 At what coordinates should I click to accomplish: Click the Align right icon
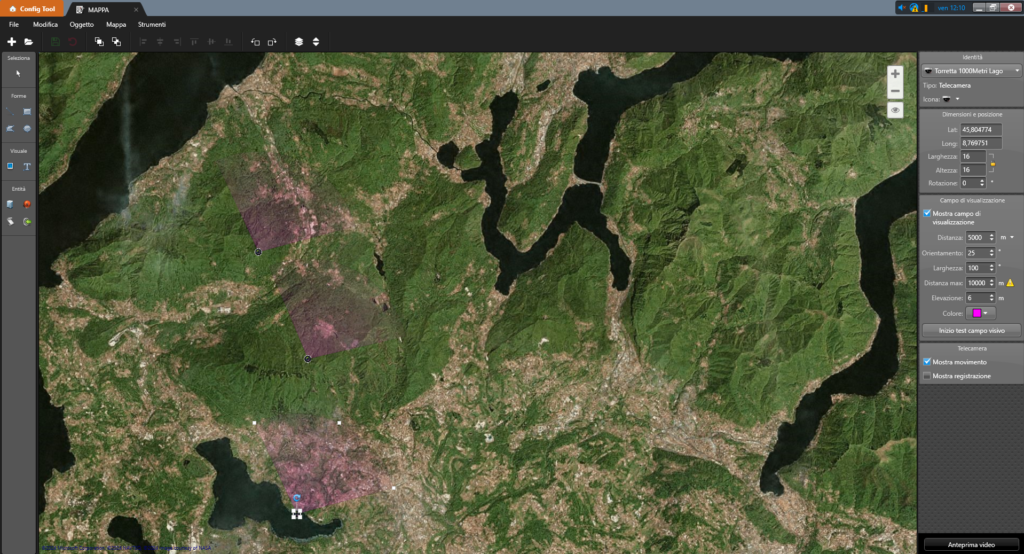177,42
